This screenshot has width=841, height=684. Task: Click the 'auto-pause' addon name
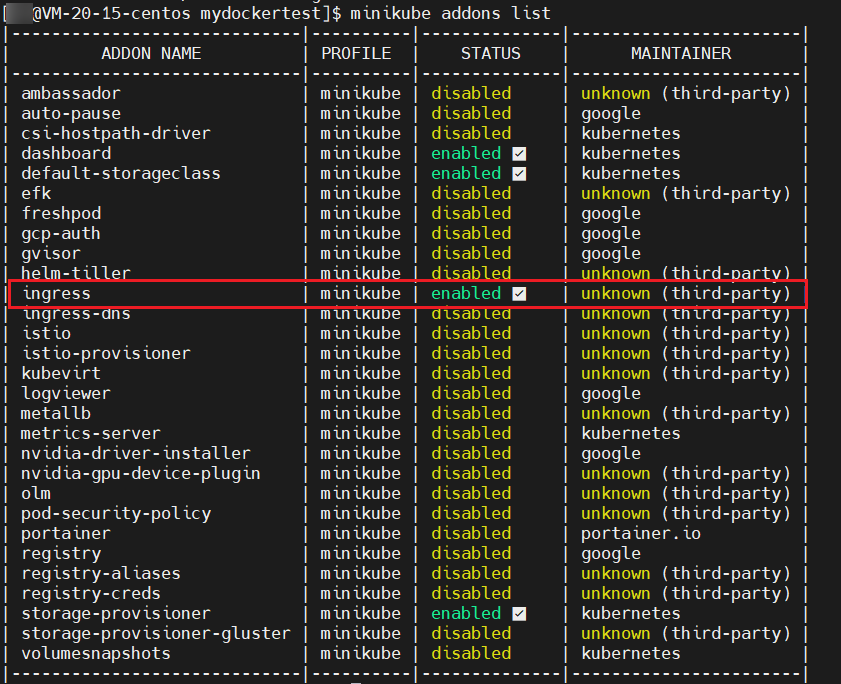click(x=71, y=114)
